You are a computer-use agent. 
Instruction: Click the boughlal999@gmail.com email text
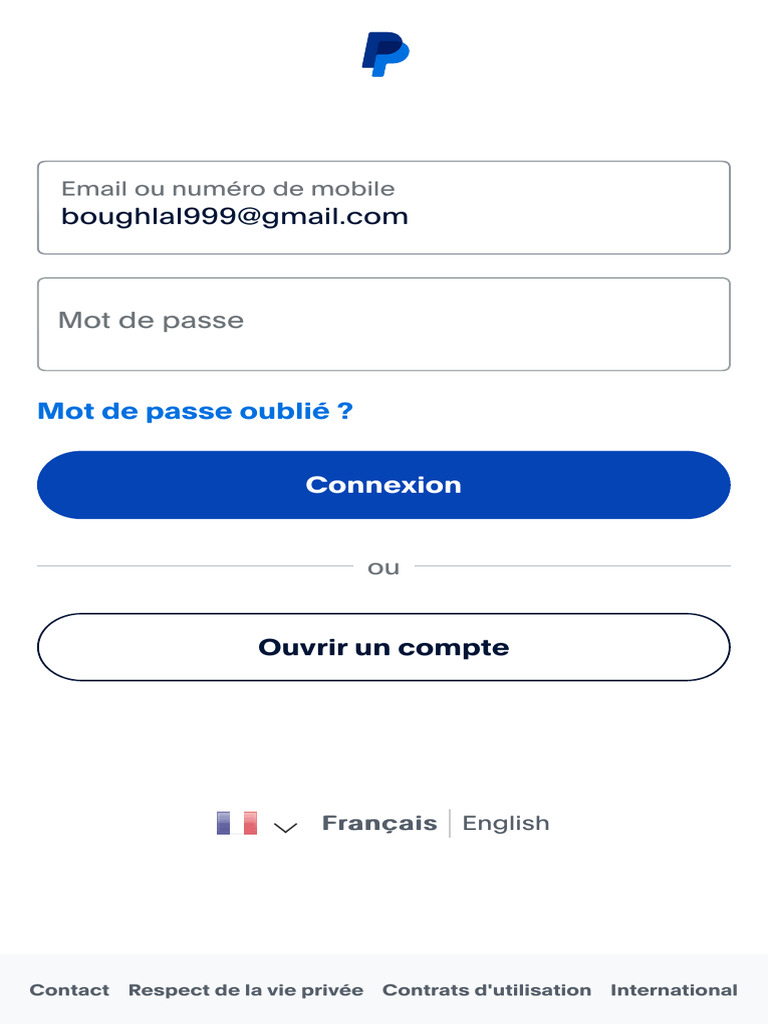234,217
